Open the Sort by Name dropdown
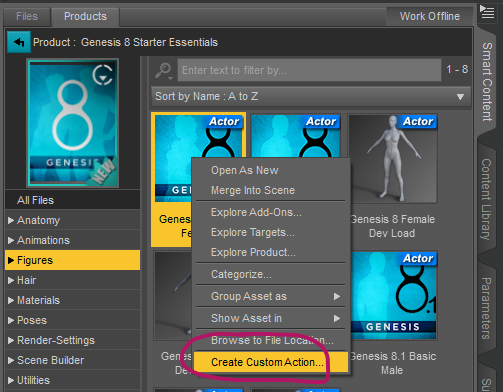Image resolution: width=503 pixels, height=392 pixels. (311, 97)
